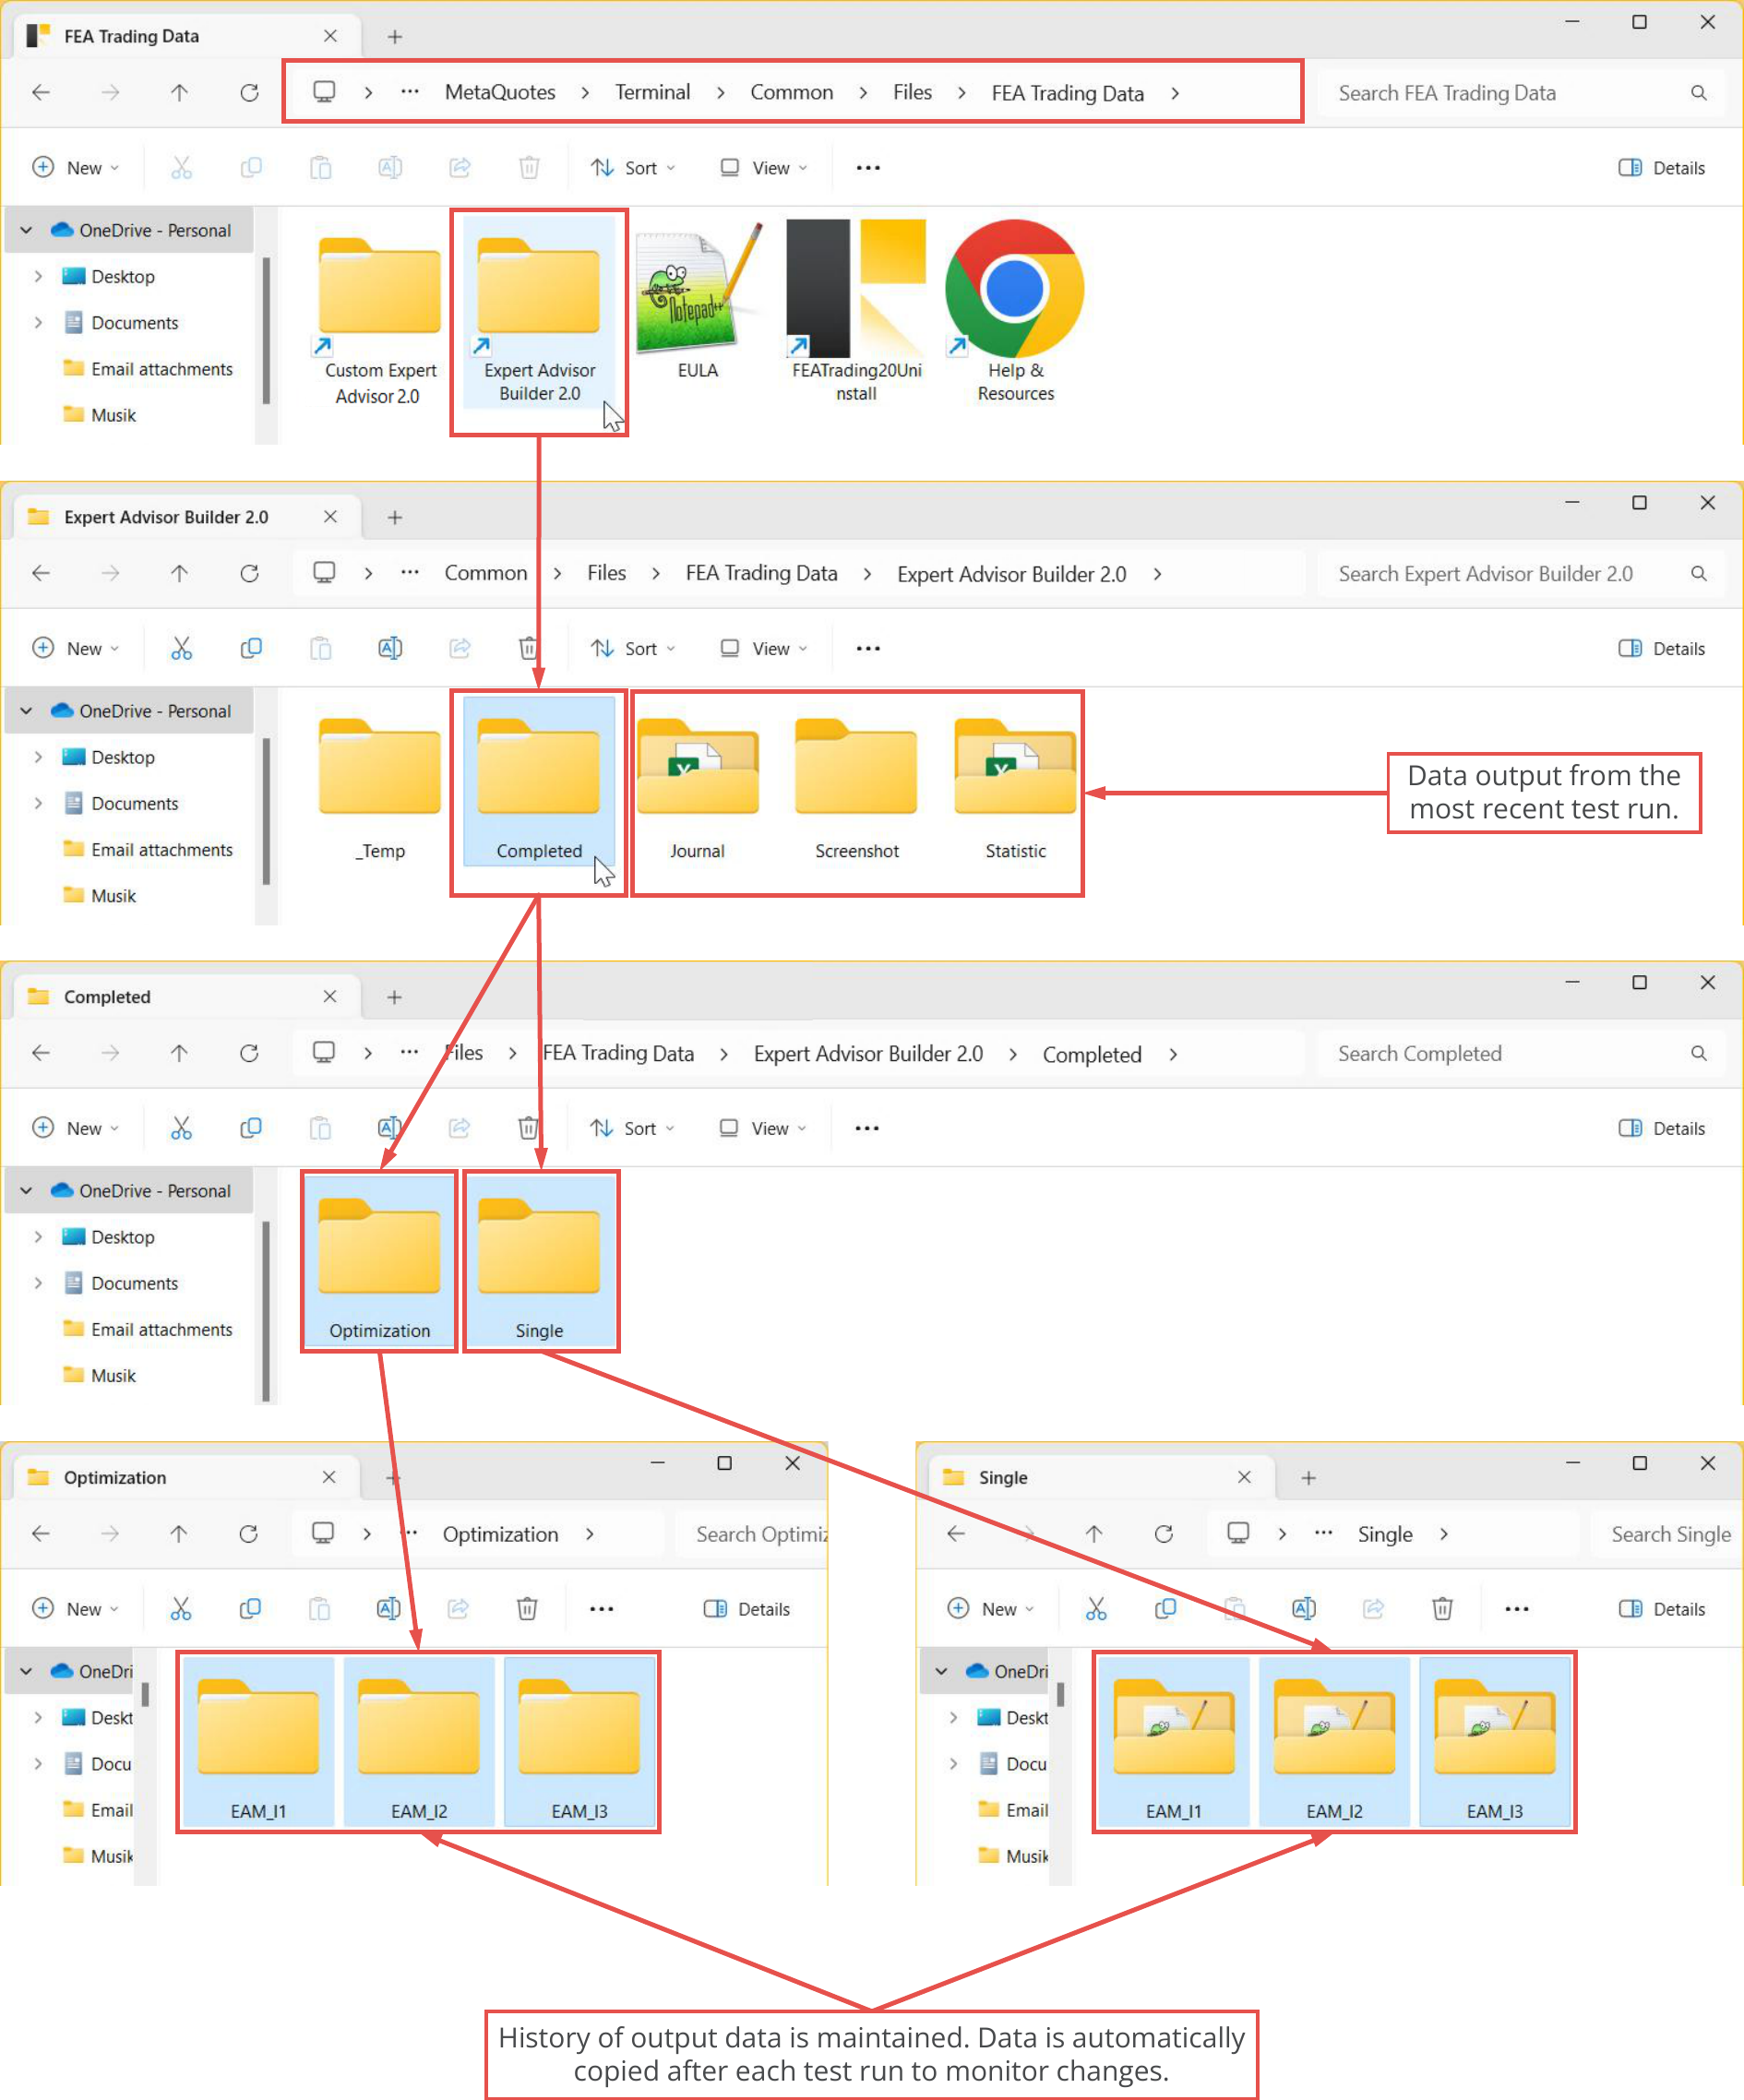1744x2100 pixels.
Task: Open New dropdown in Single window
Action: pyautogui.click(x=991, y=1608)
